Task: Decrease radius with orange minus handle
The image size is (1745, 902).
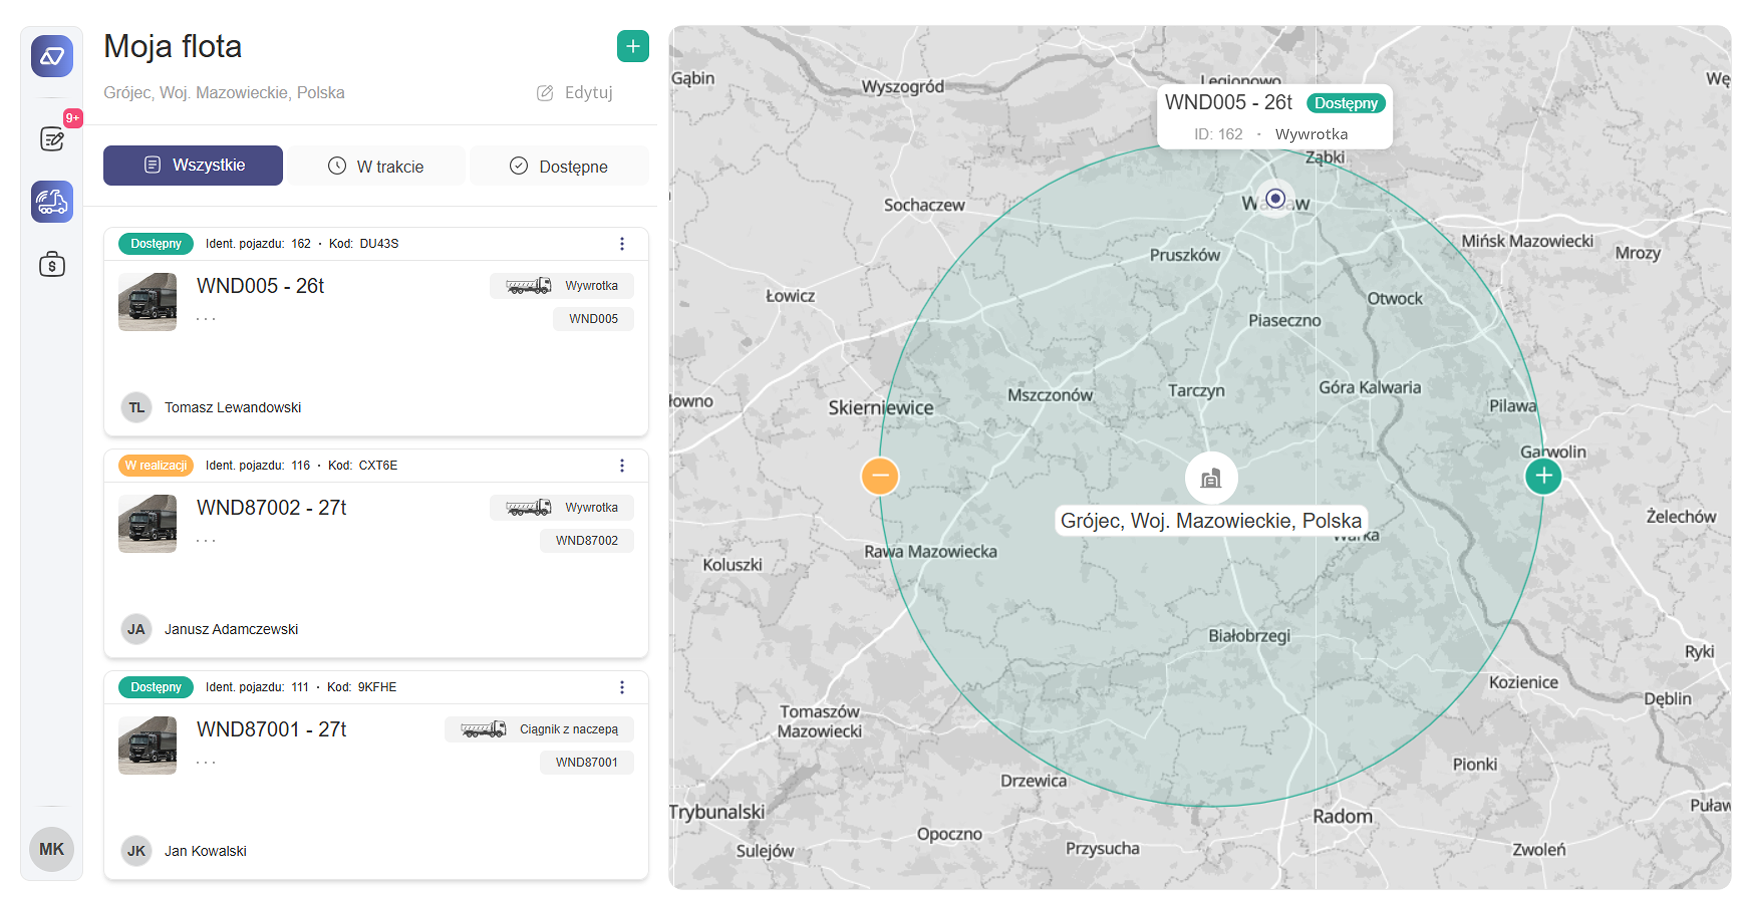Action: tap(880, 476)
